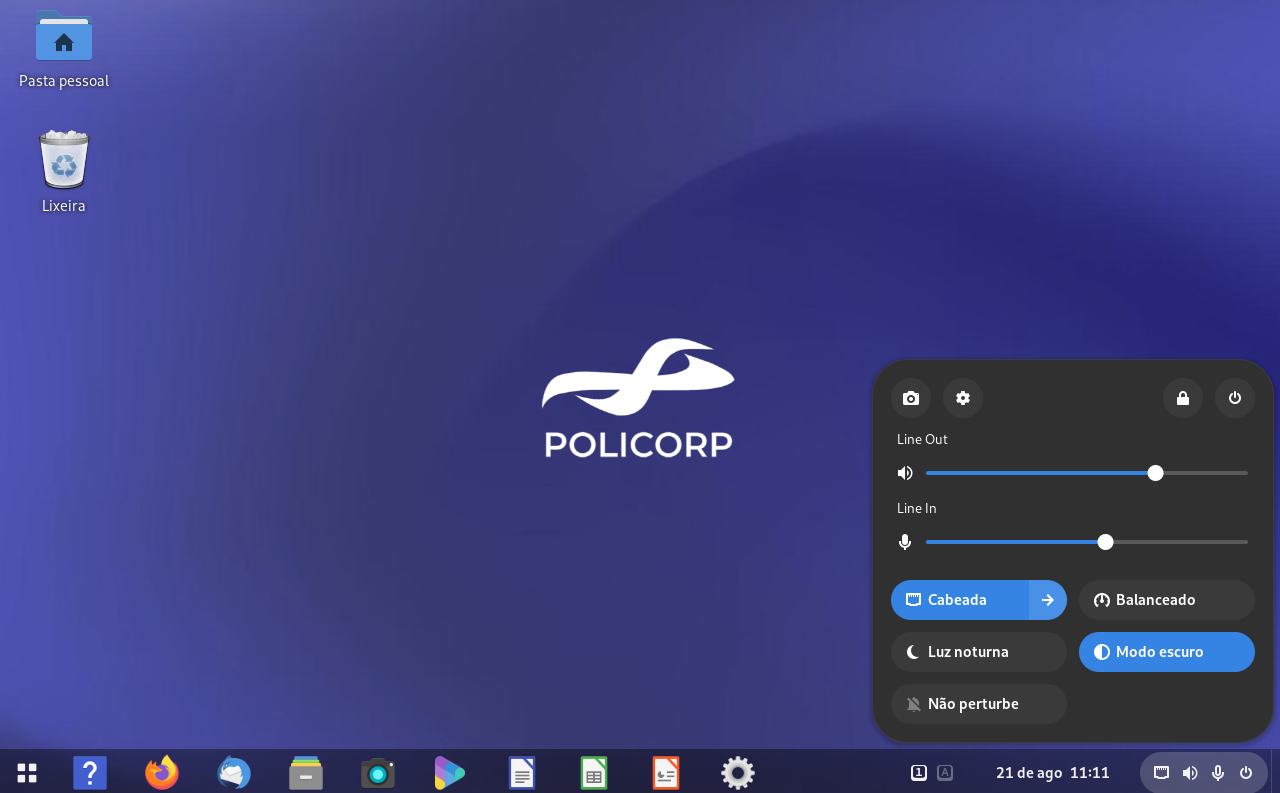Take a screenshot from quick settings

(911, 398)
